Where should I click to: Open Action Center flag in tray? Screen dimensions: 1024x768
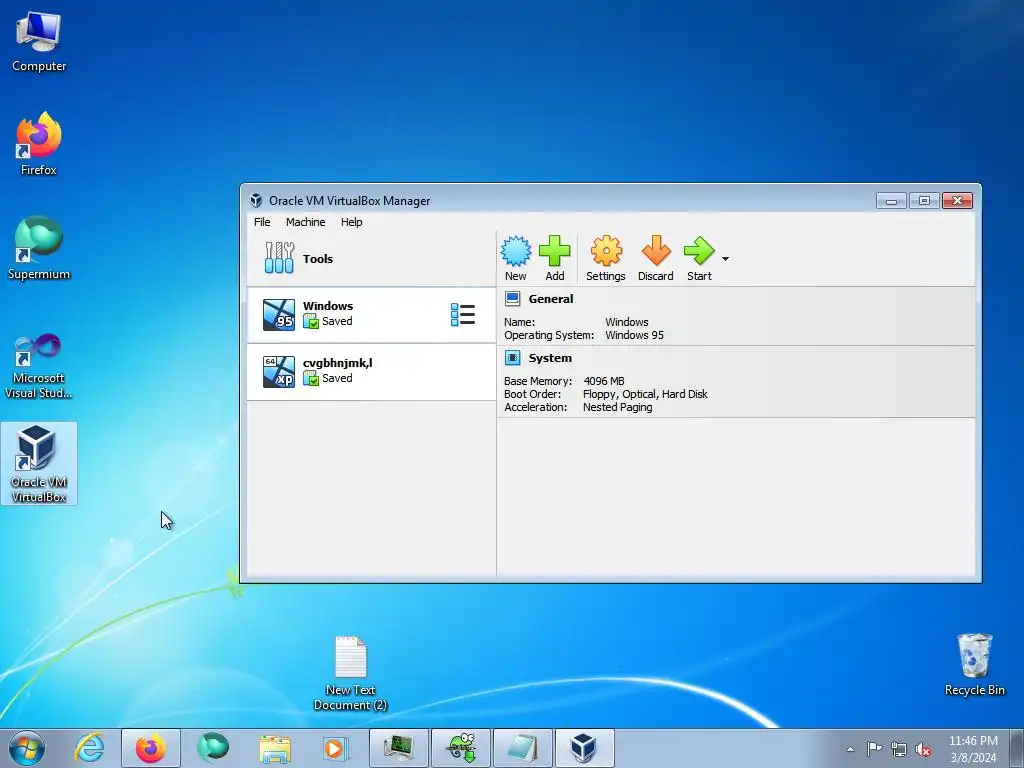(x=874, y=749)
